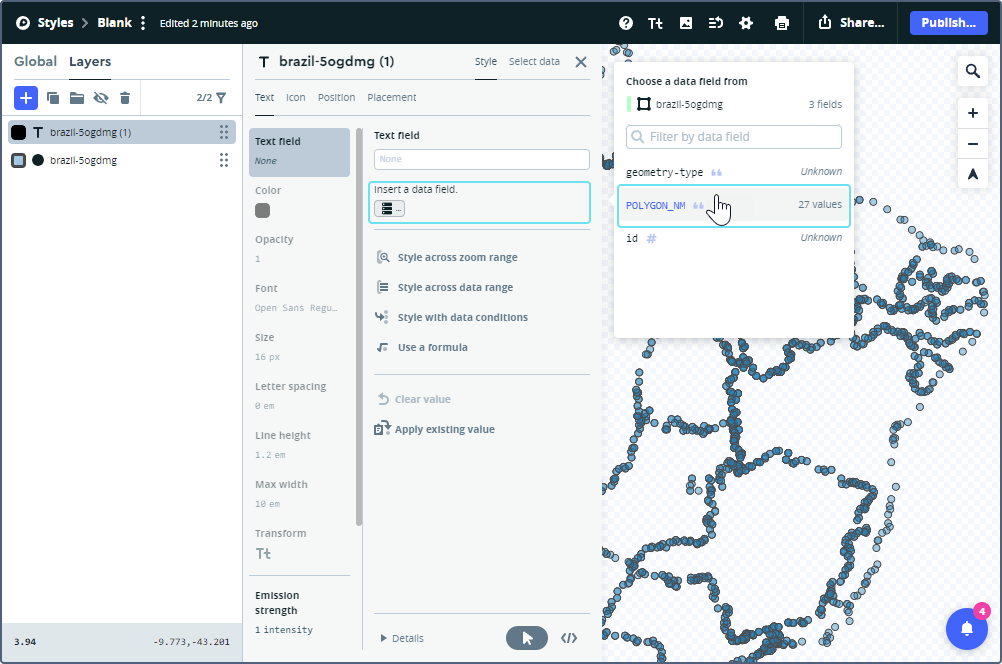Viewport: 1002px width, 664px height.
Task: Switch to the Global tab
Action: 35,62
